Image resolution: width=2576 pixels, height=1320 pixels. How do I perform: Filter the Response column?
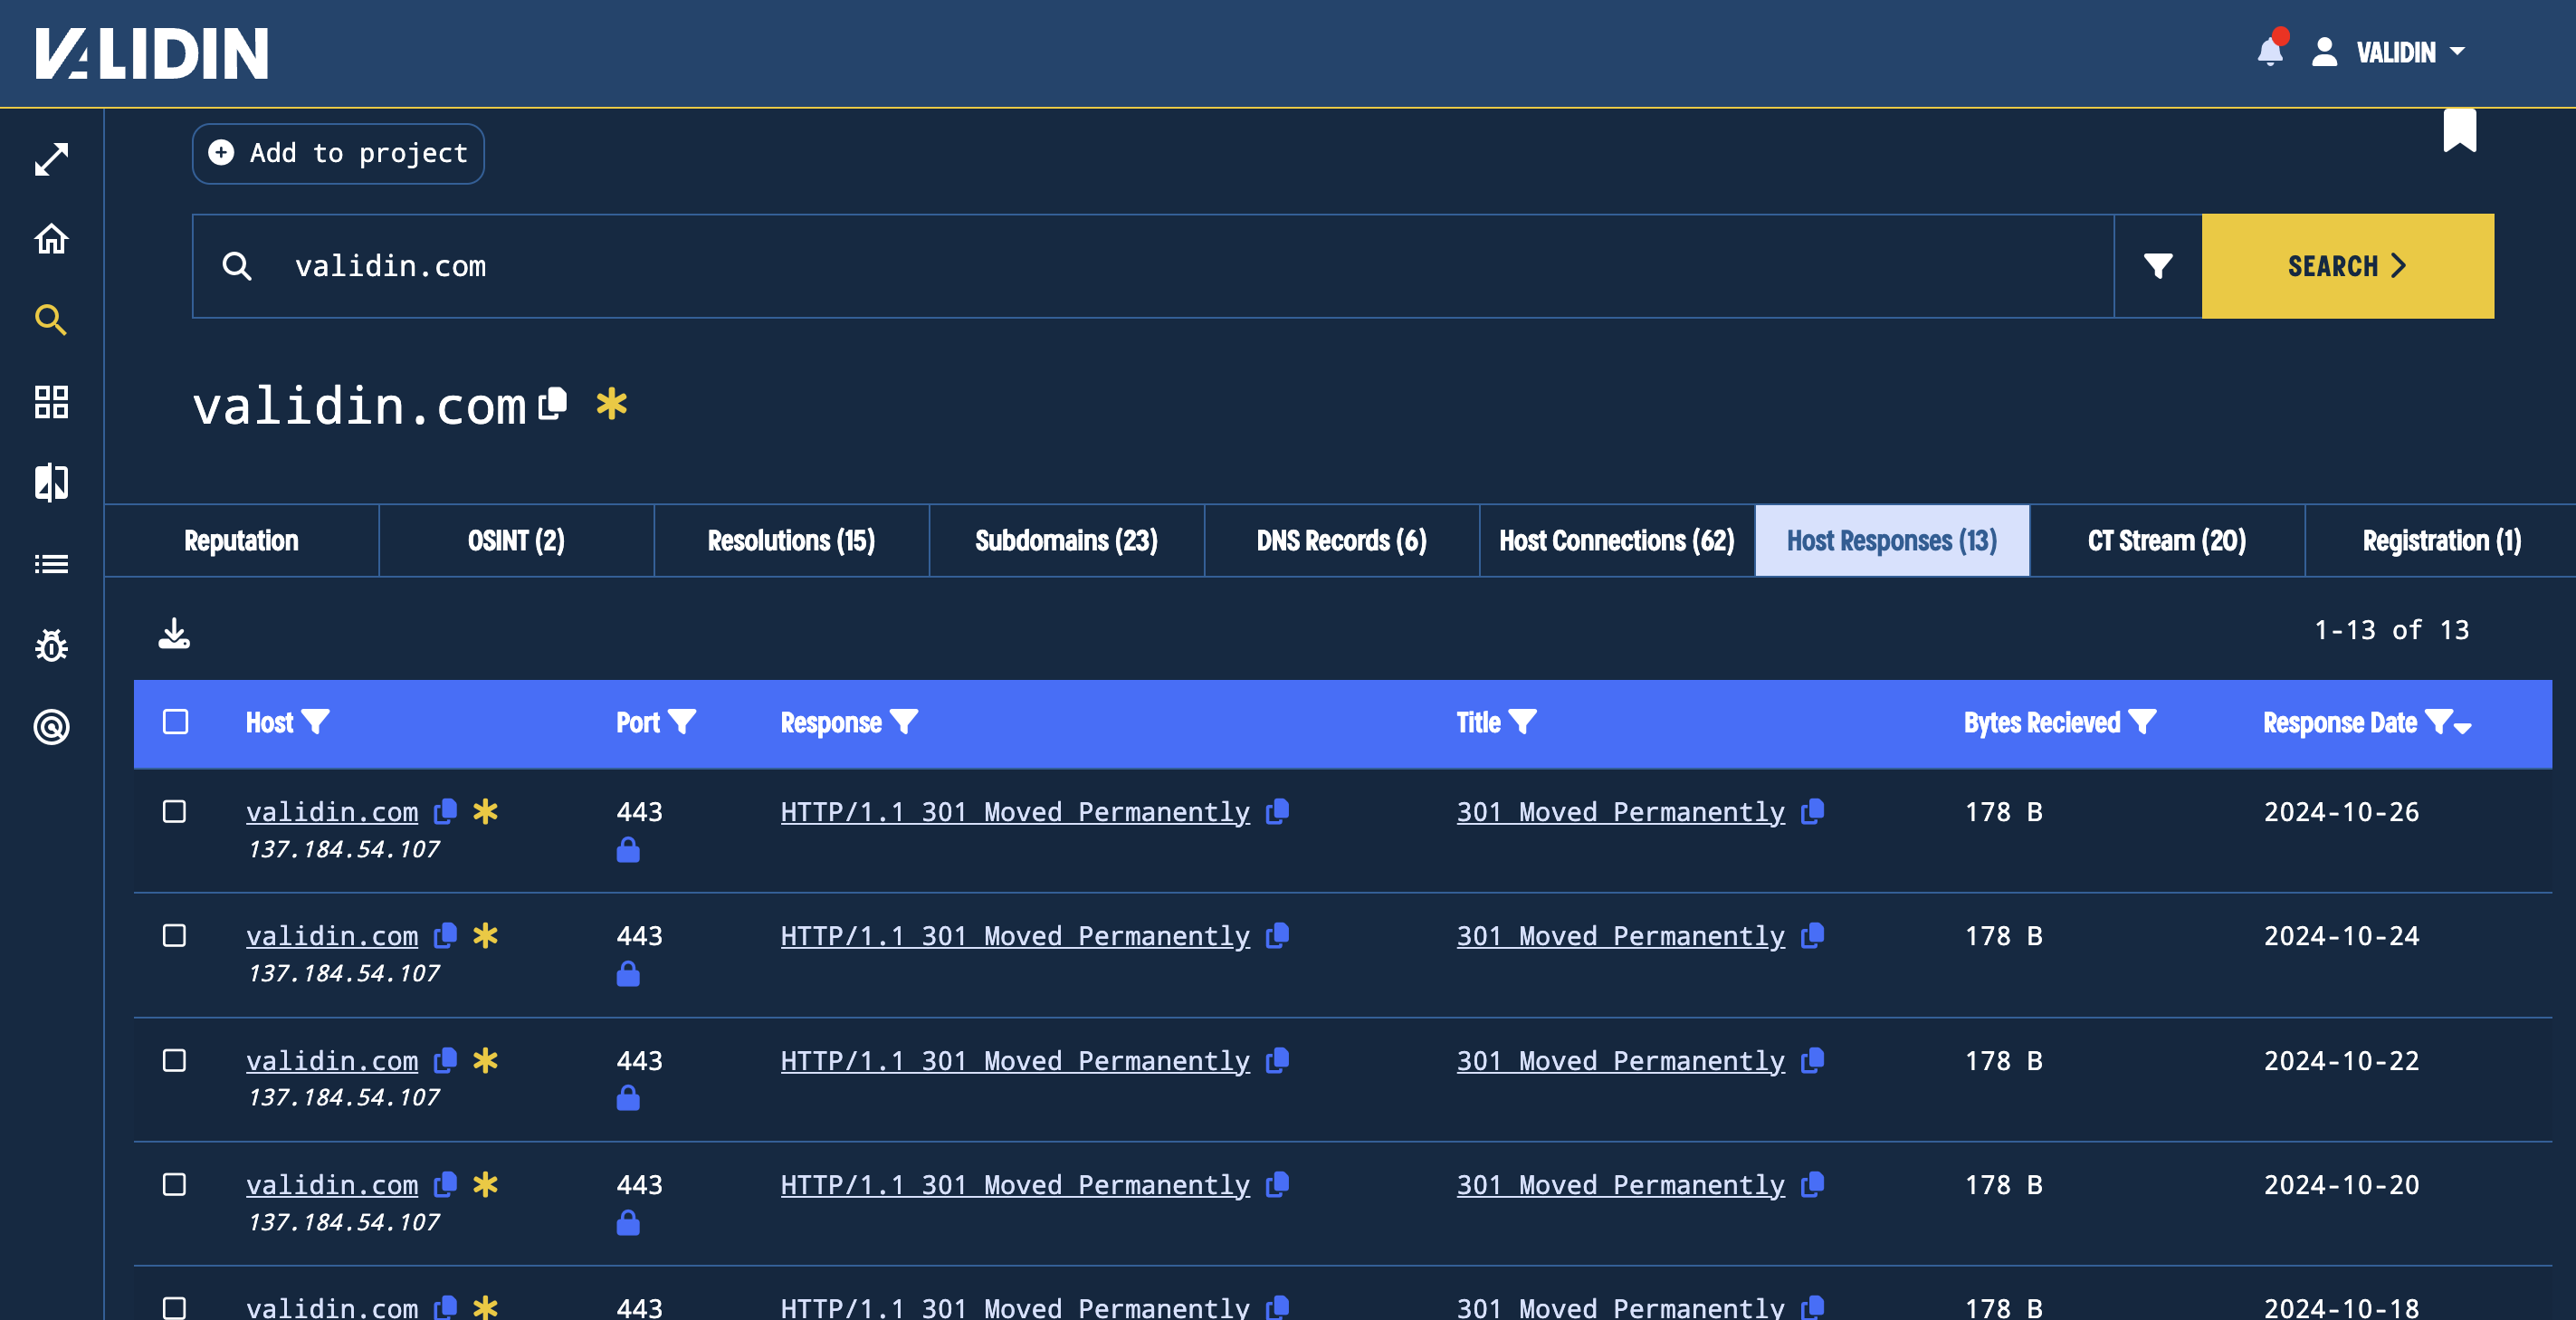click(904, 722)
